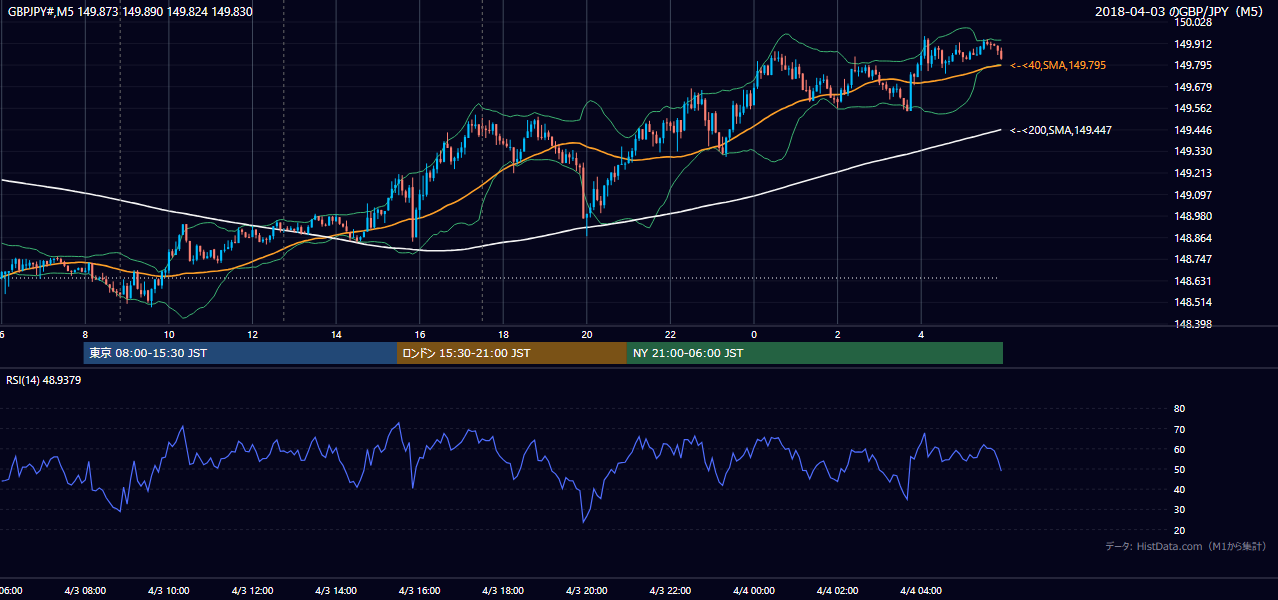Click the '4/3 08:00' bottom time label
The width and height of the screenshot is (1278, 600).
[x=84, y=591]
